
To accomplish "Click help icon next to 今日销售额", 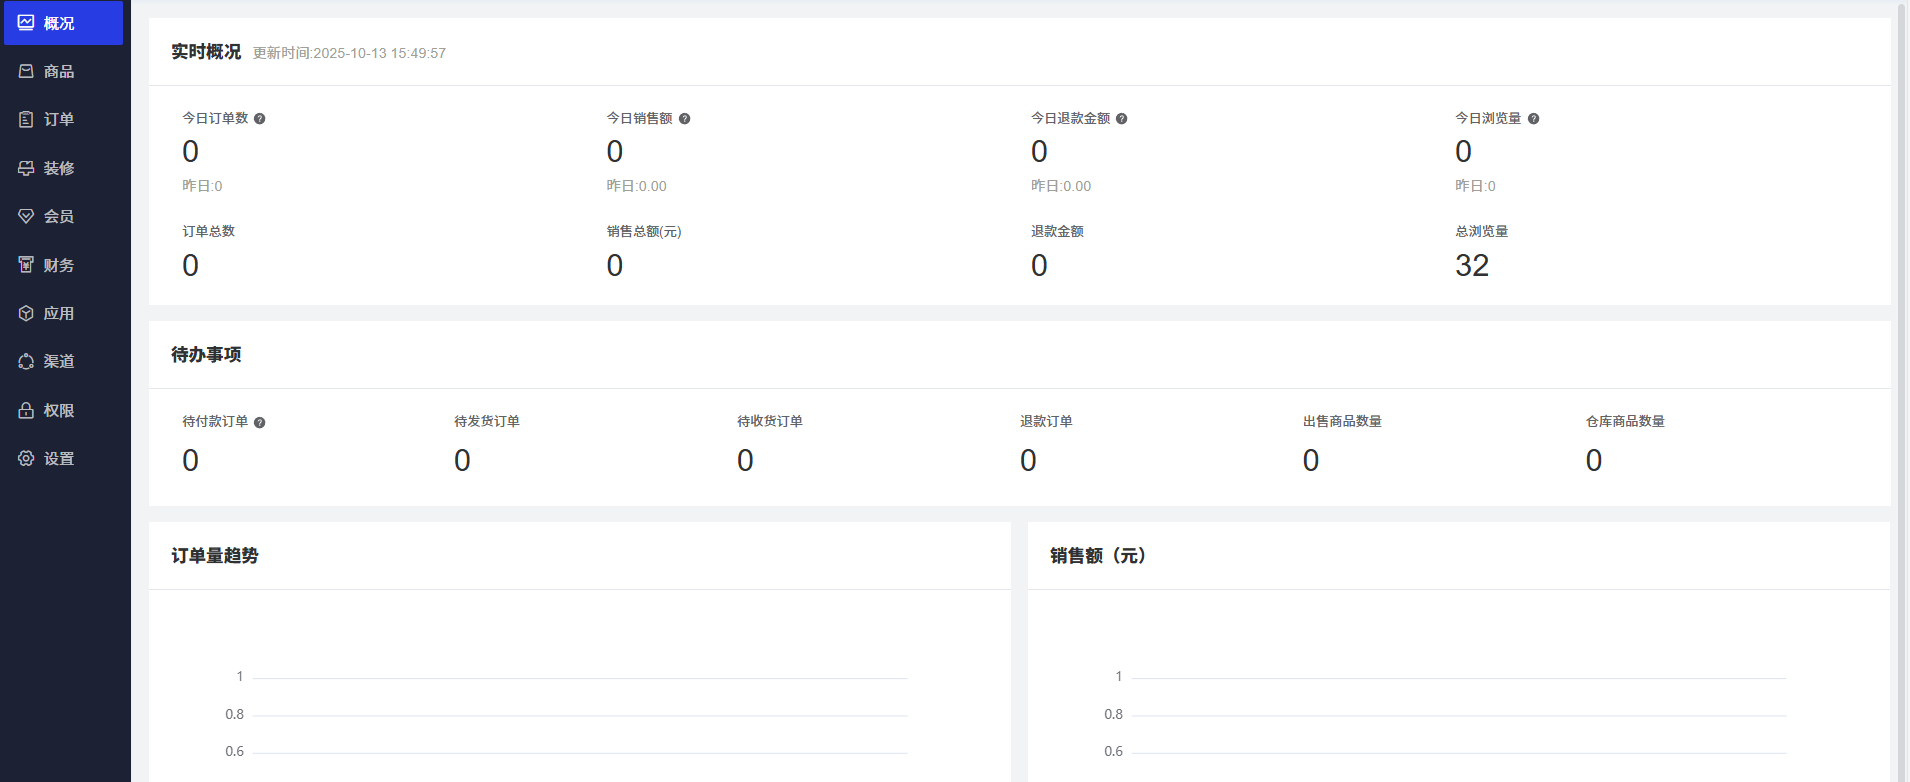I will (685, 119).
